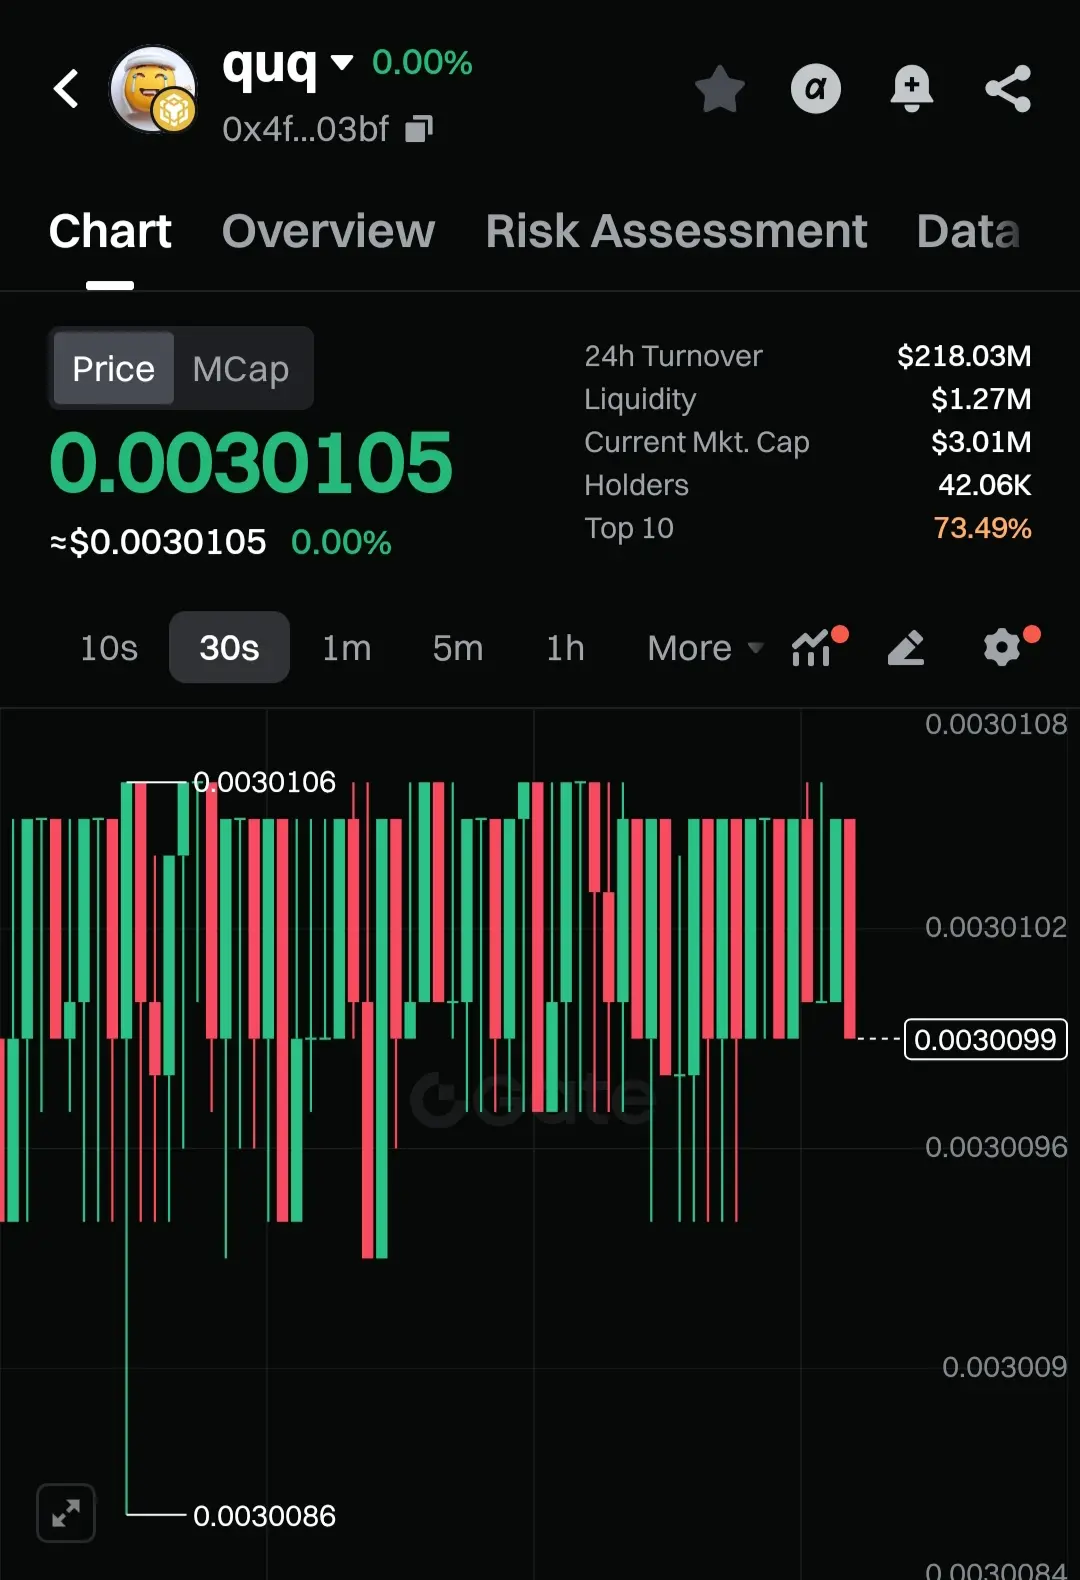Click the Liquidity $1.27M value
Screen dimensions: 1080x1580
(980, 399)
